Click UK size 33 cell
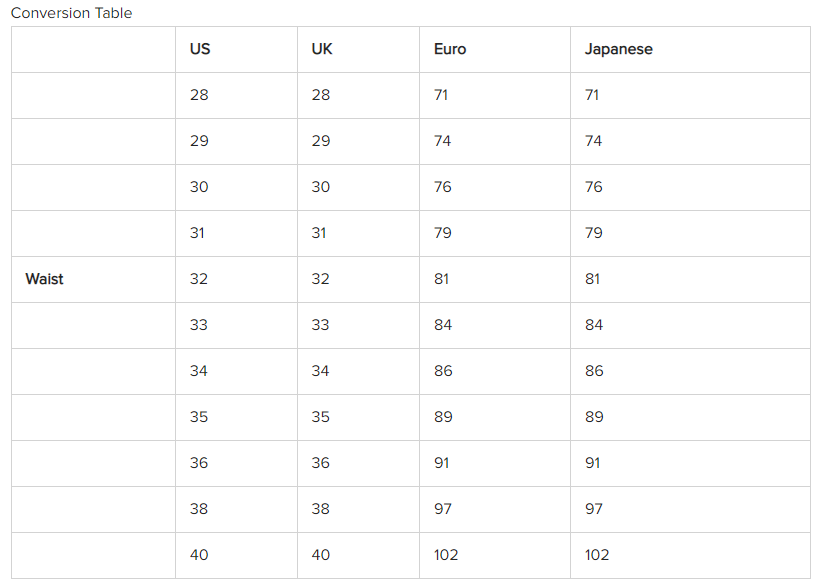The width and height of the screenshot is (820, 586). pyautogui.click(x=321, y=325)
